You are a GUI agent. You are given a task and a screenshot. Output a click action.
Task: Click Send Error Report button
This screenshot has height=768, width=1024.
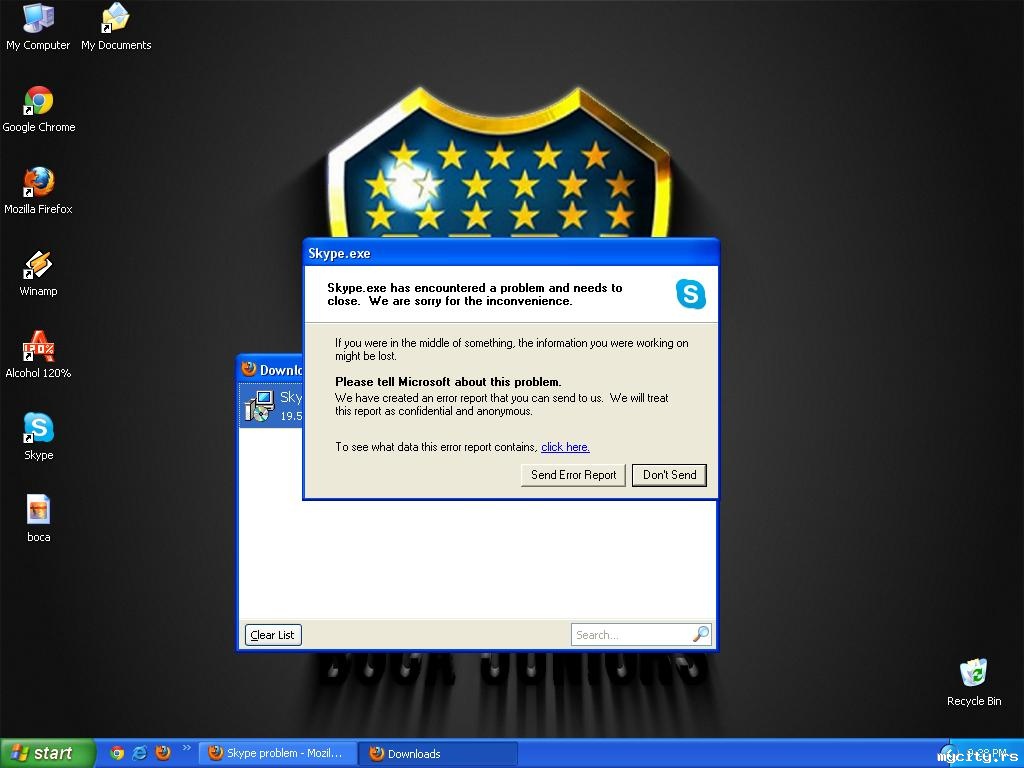point(573,475)
